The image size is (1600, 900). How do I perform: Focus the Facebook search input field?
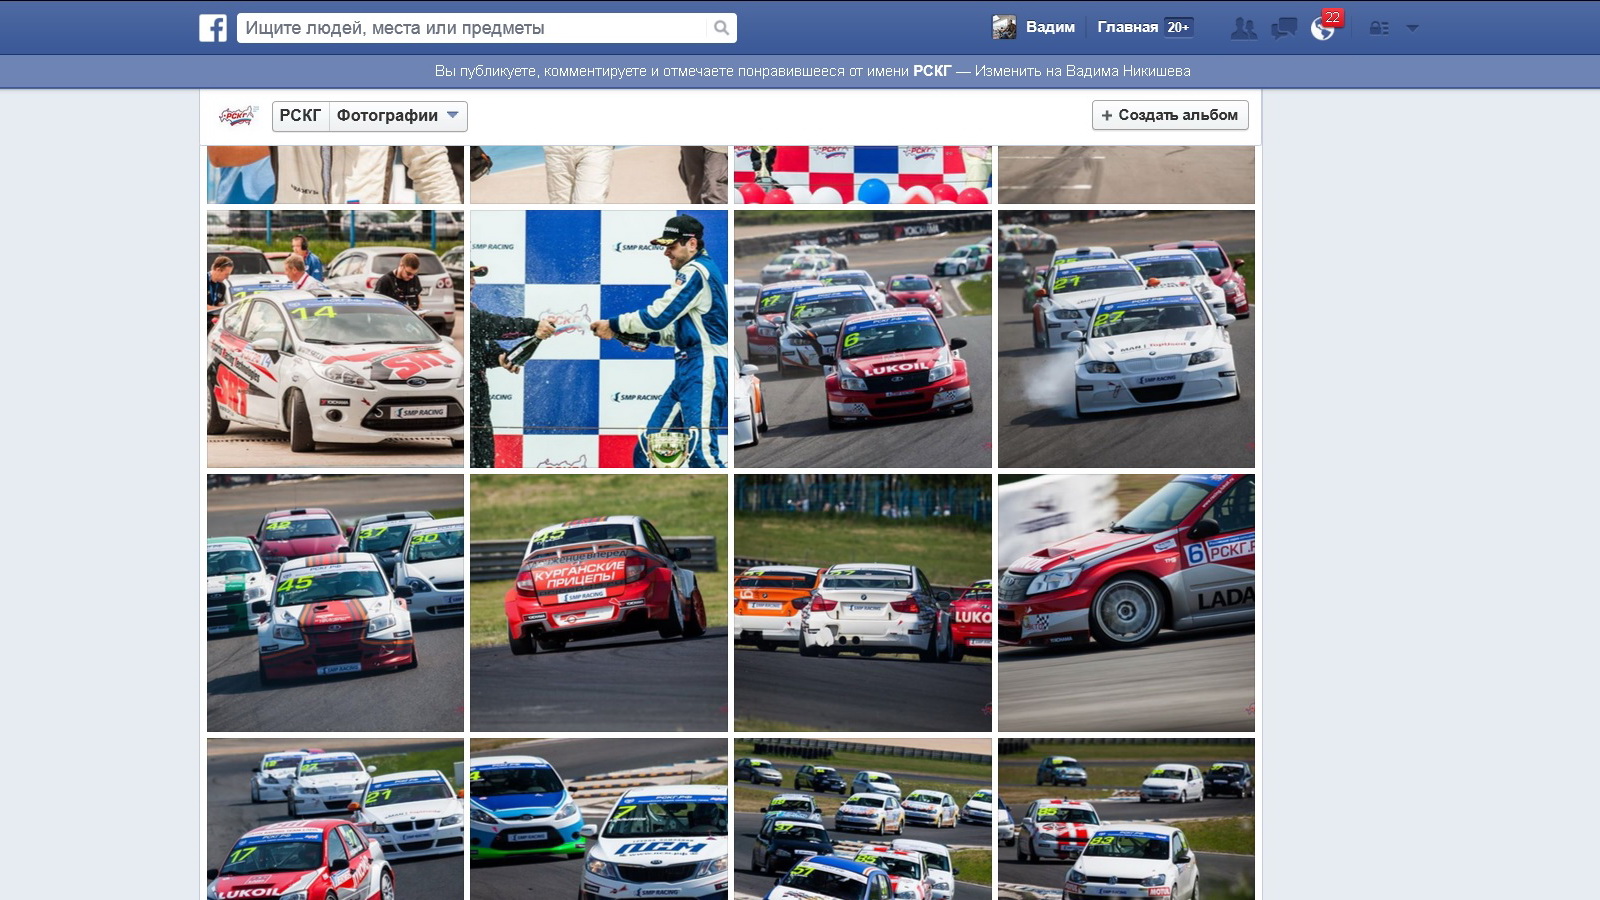click(x=472, y=28)
